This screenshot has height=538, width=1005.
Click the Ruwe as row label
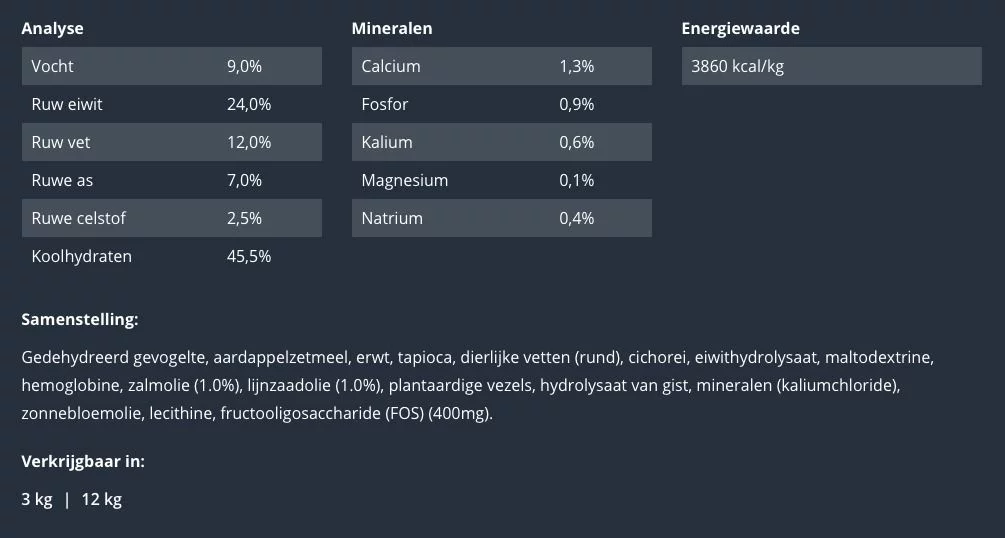(63, 180)
